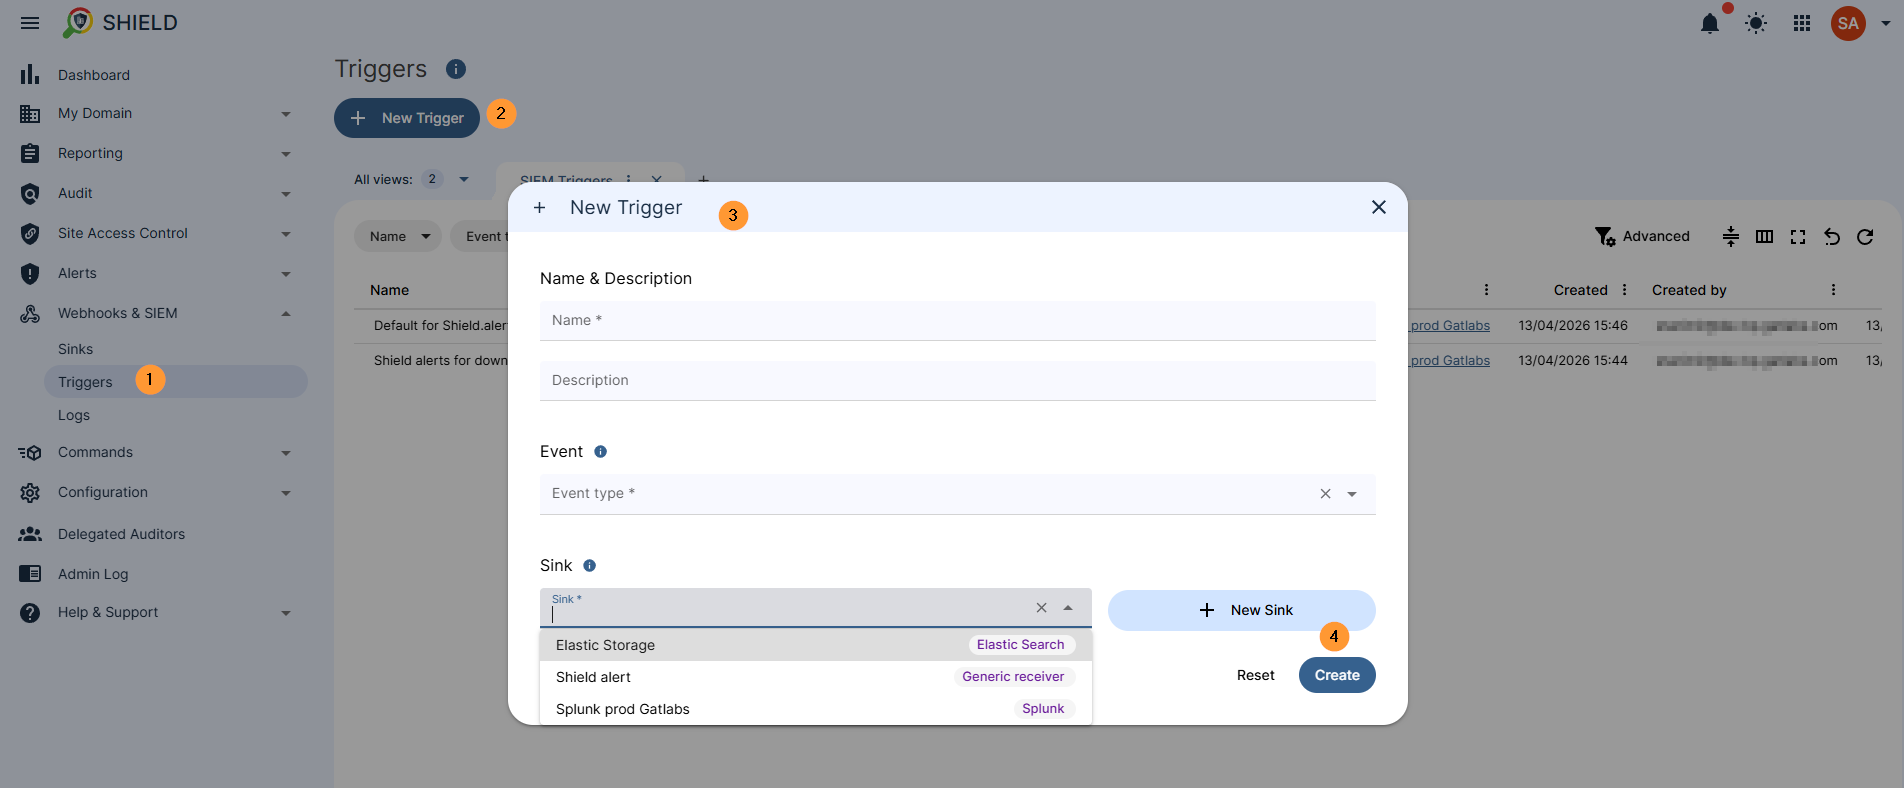Open Advanced filter settings
This screenshot has width=1904, height=788.
pos(1642,236)
